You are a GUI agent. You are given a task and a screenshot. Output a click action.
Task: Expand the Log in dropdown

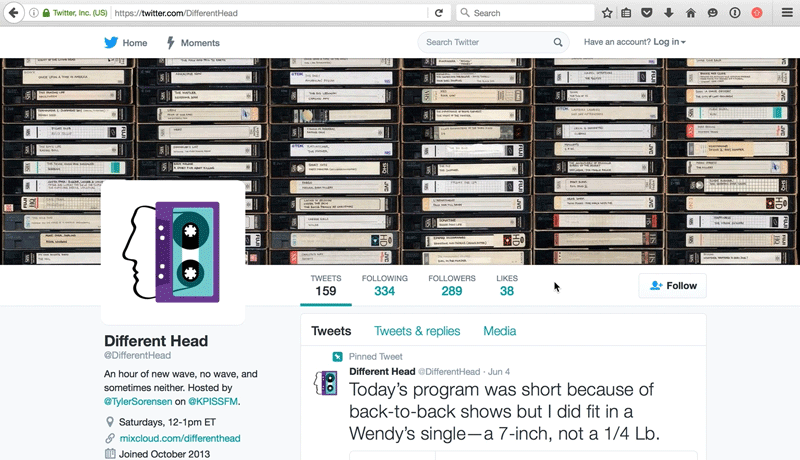pyautogui.click(x=670, y=42)
